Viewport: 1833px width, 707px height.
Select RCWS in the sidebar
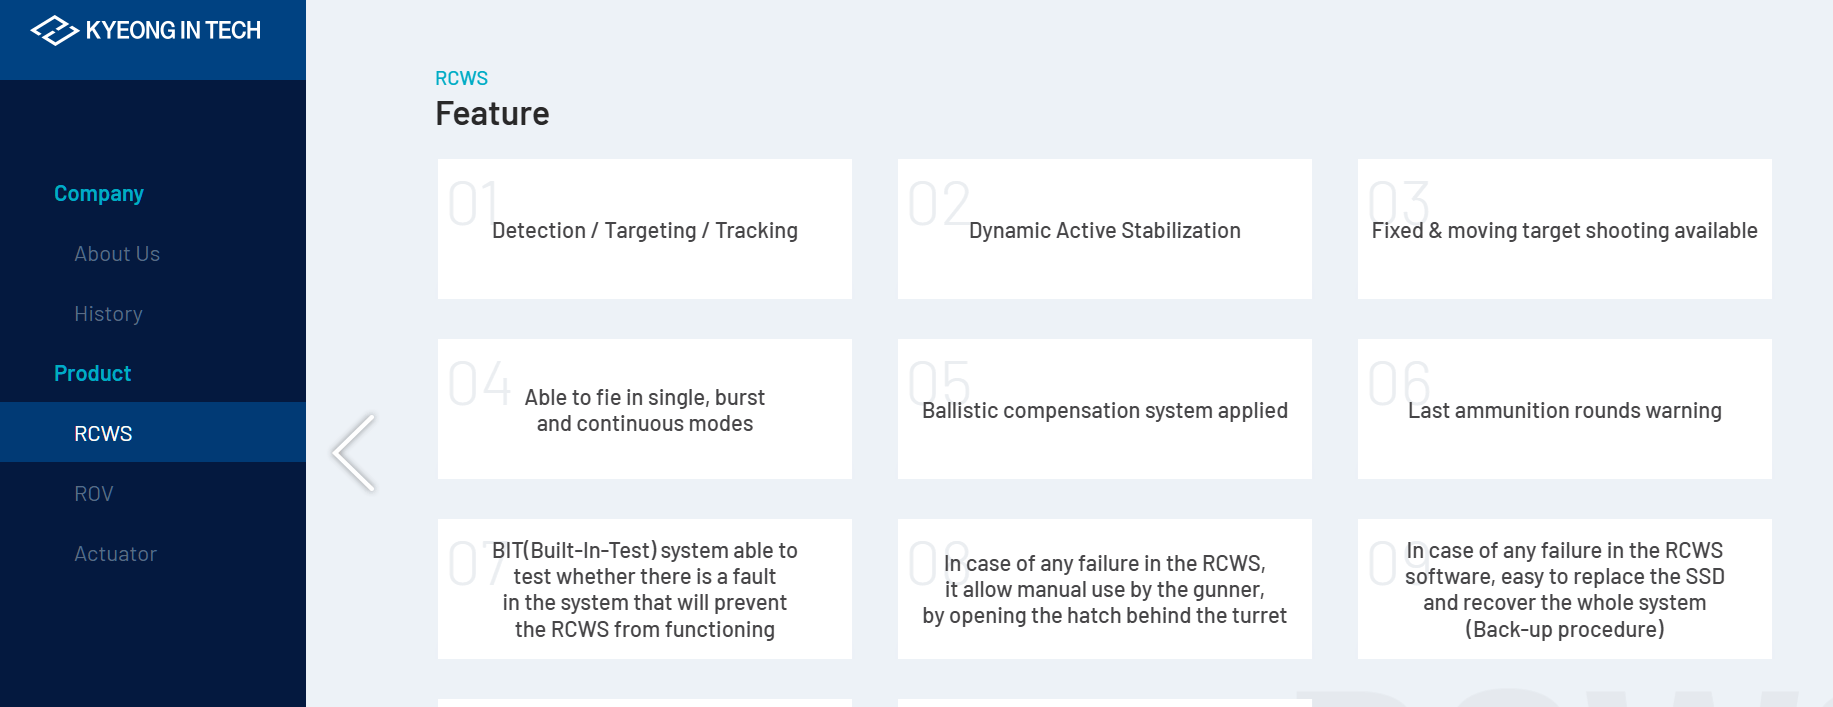(103, 433)
